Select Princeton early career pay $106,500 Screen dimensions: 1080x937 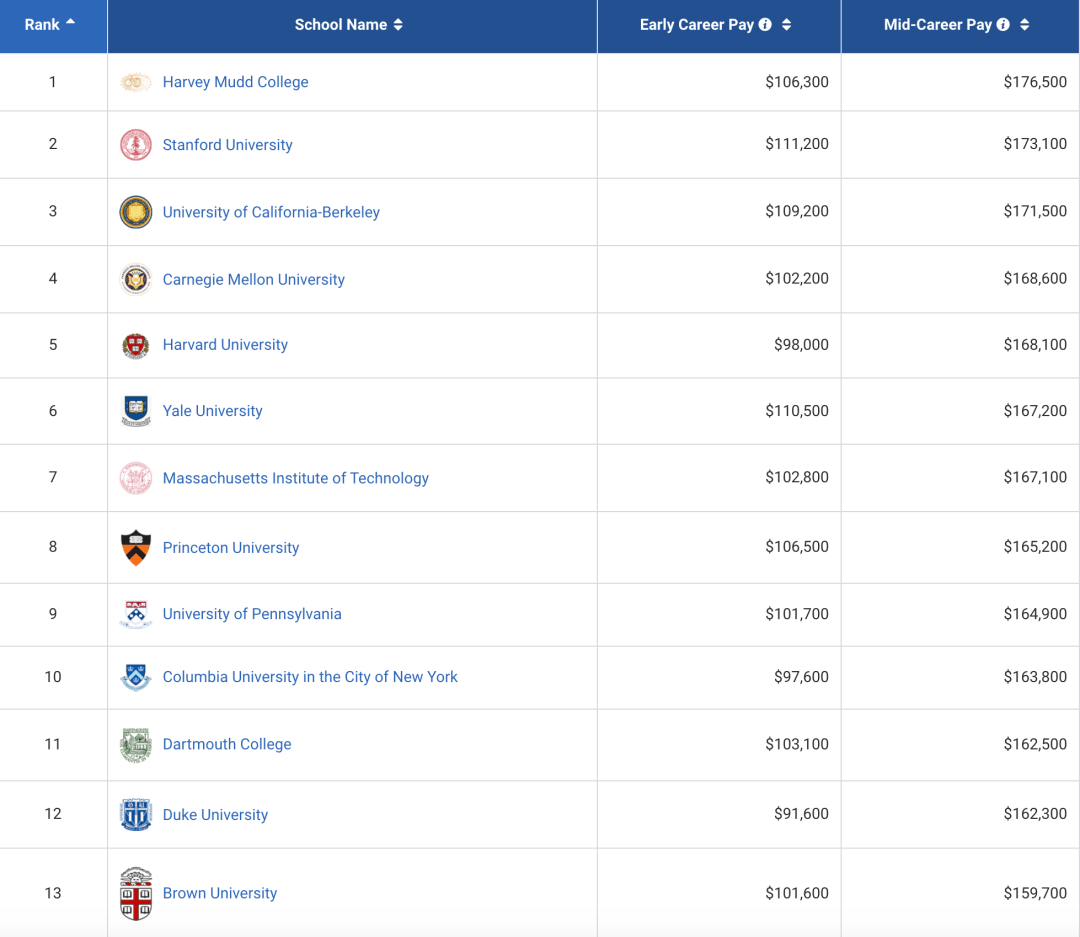(797, 546)
